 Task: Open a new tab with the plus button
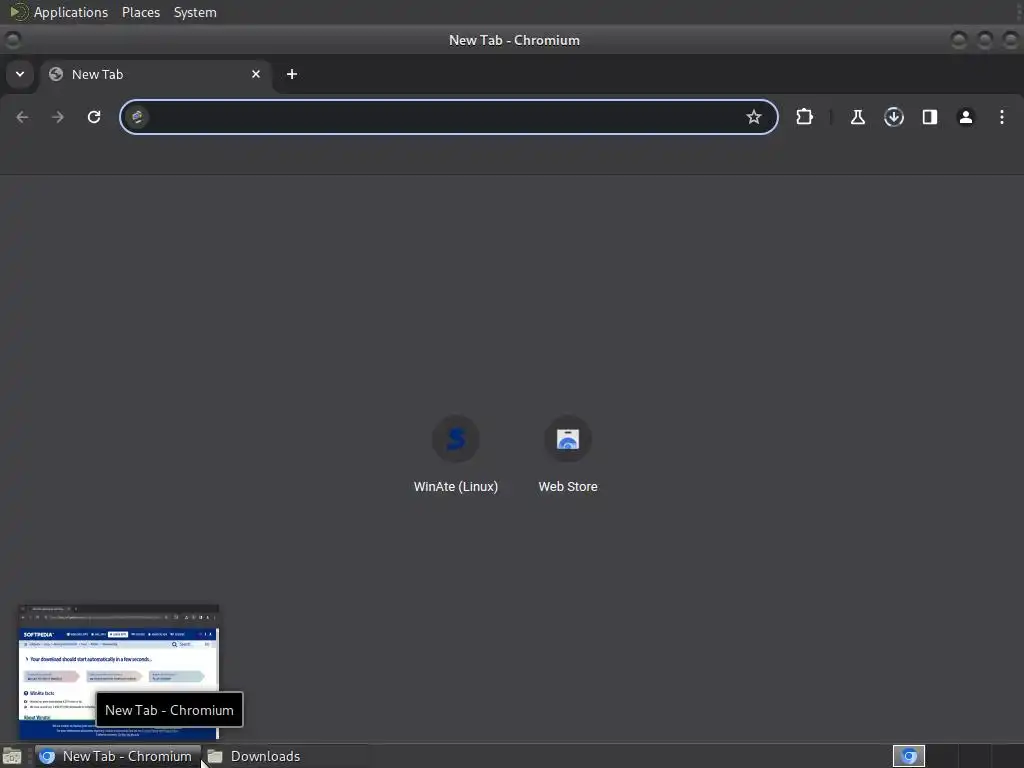[x=292, y=74]
